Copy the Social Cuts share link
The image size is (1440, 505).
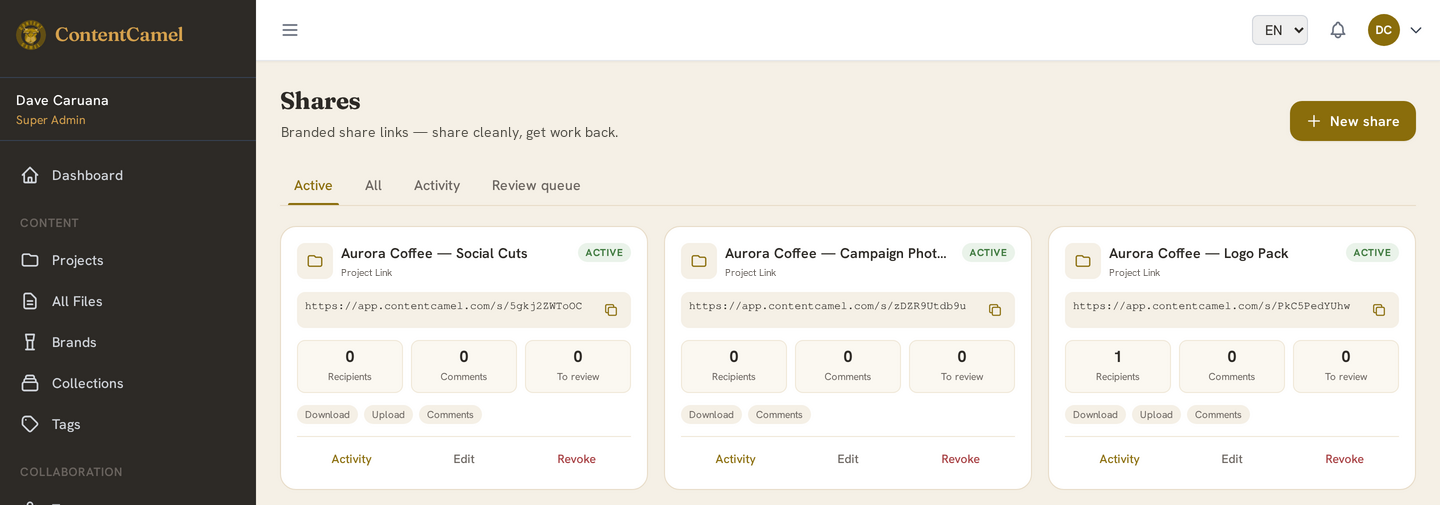pyautogui.click(x=611, y=310)
